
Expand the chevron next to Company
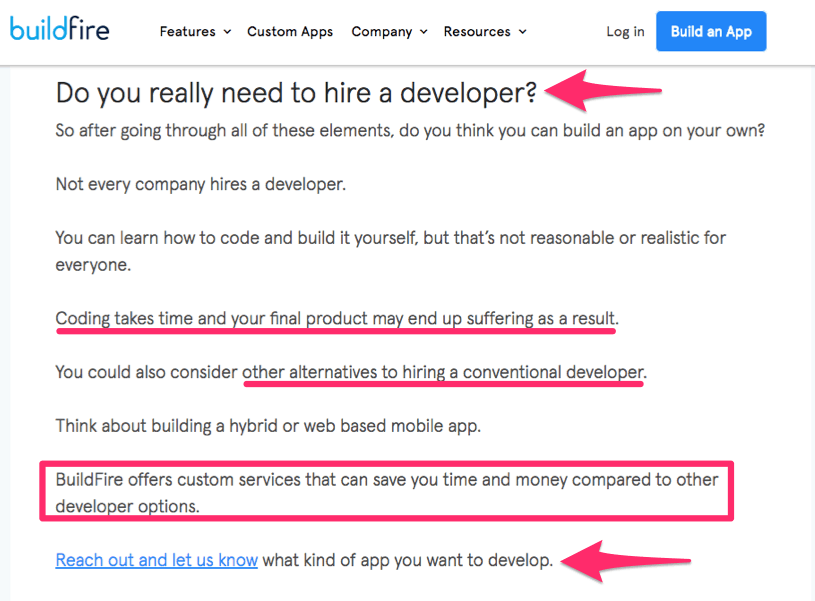tap(423, 32)
